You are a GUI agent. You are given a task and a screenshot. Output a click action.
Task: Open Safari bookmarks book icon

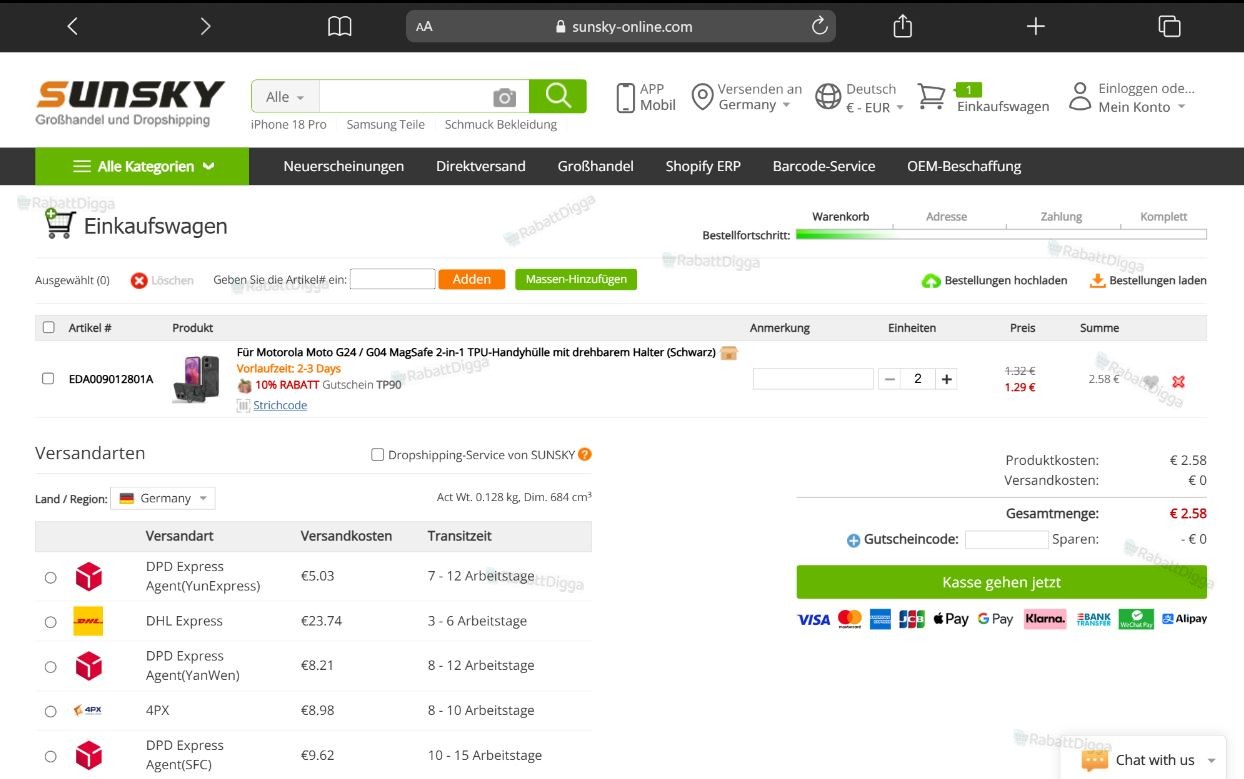tap(340, 27)
